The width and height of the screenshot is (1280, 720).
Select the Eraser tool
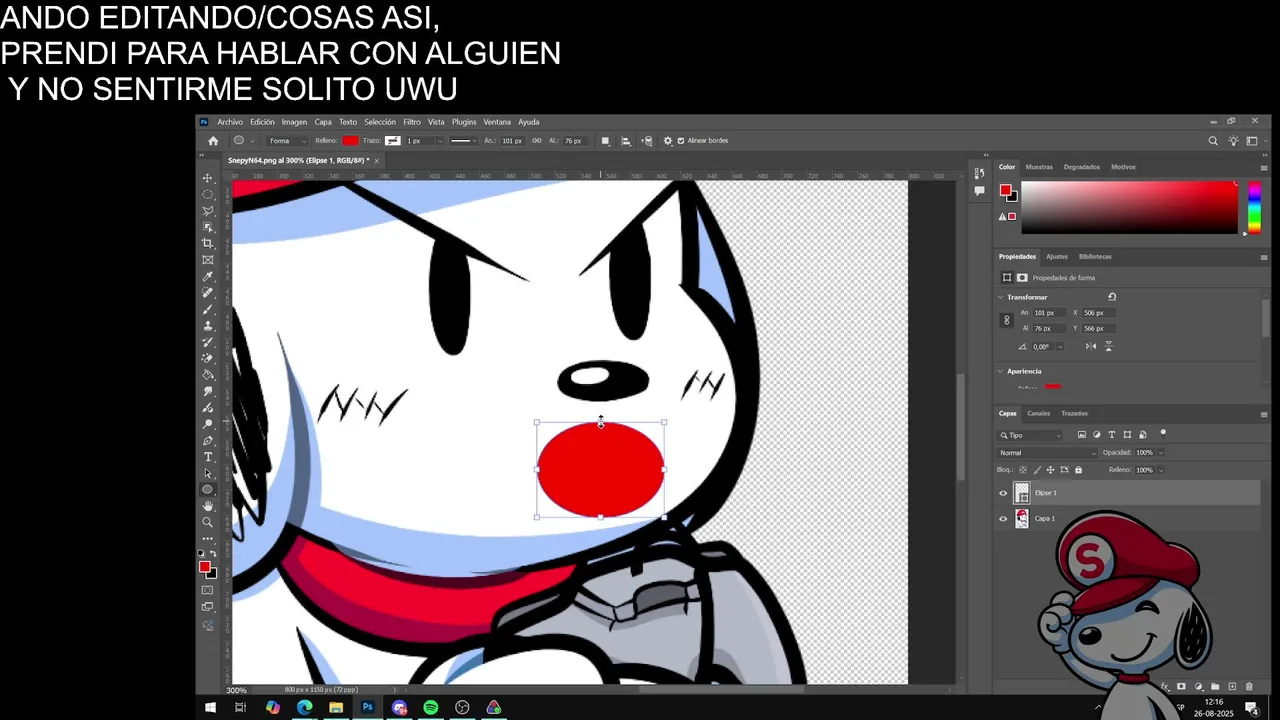click(x=208, y=358)
